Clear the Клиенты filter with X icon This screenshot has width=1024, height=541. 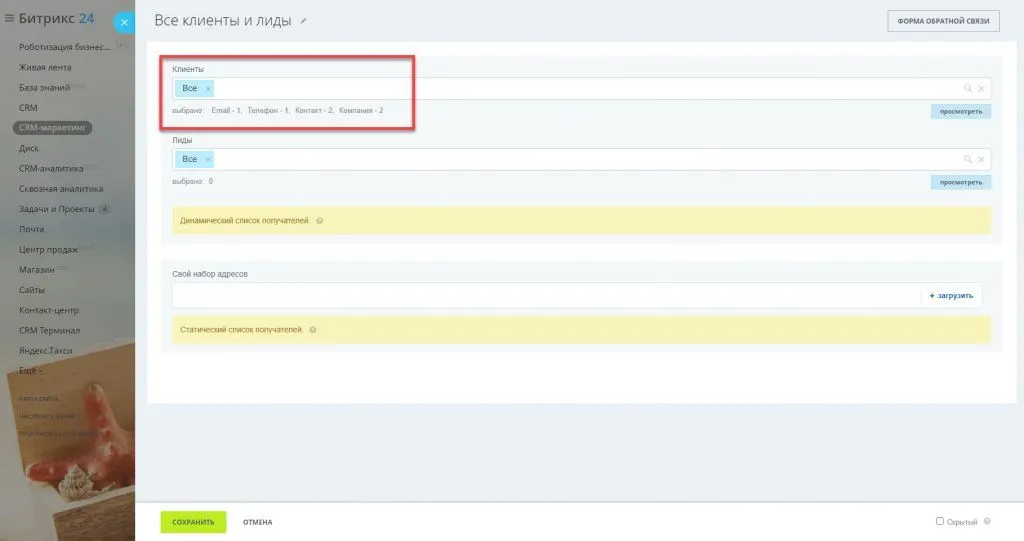[x=981, y=89]
